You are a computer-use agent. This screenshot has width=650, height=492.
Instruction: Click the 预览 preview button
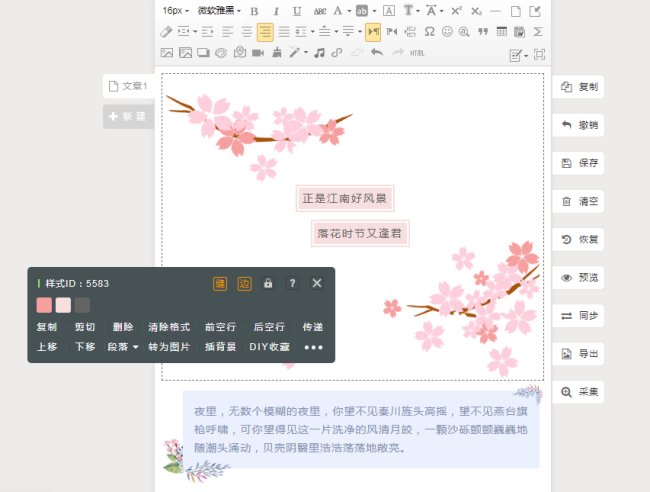coord(578,277)
